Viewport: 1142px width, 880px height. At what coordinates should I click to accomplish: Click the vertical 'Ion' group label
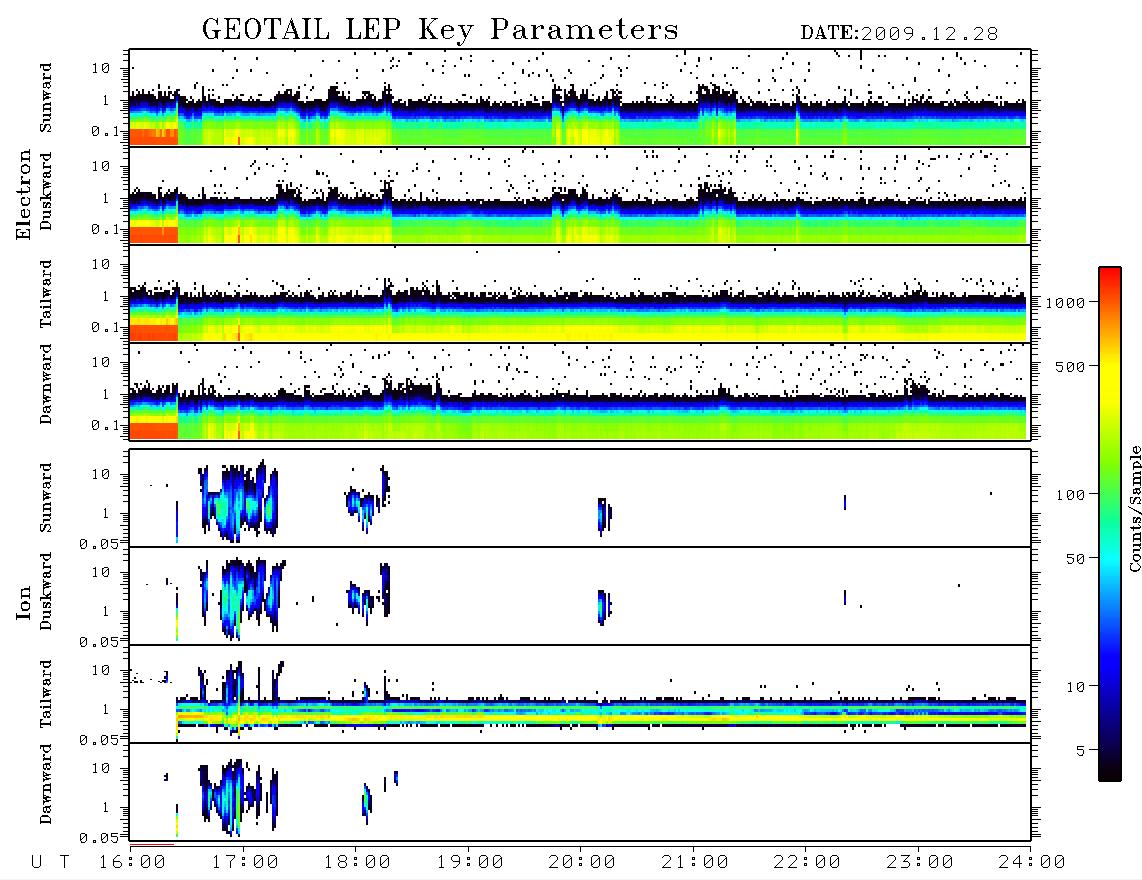23,603
